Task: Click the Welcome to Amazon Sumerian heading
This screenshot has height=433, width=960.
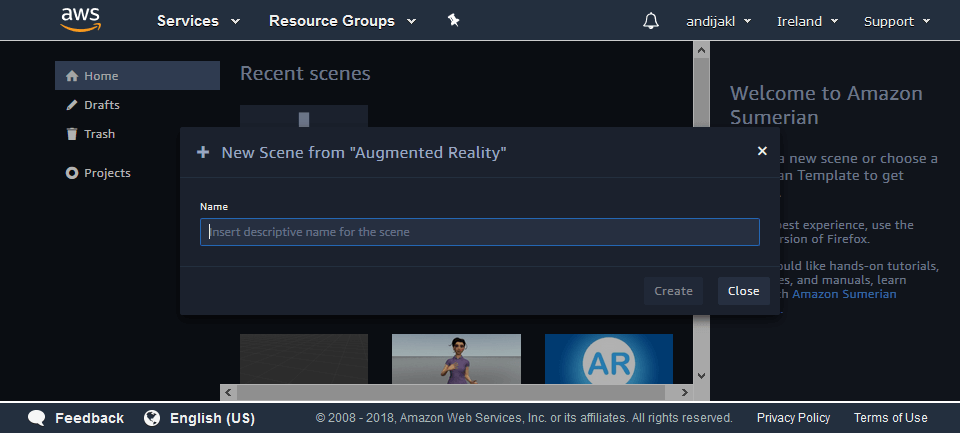Action: 826,105
